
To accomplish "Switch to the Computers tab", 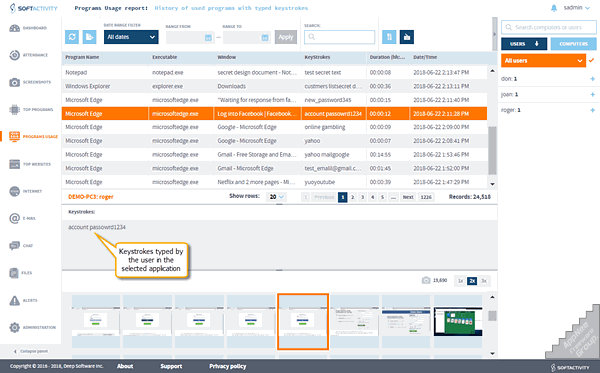I will (x=573, y=44).
